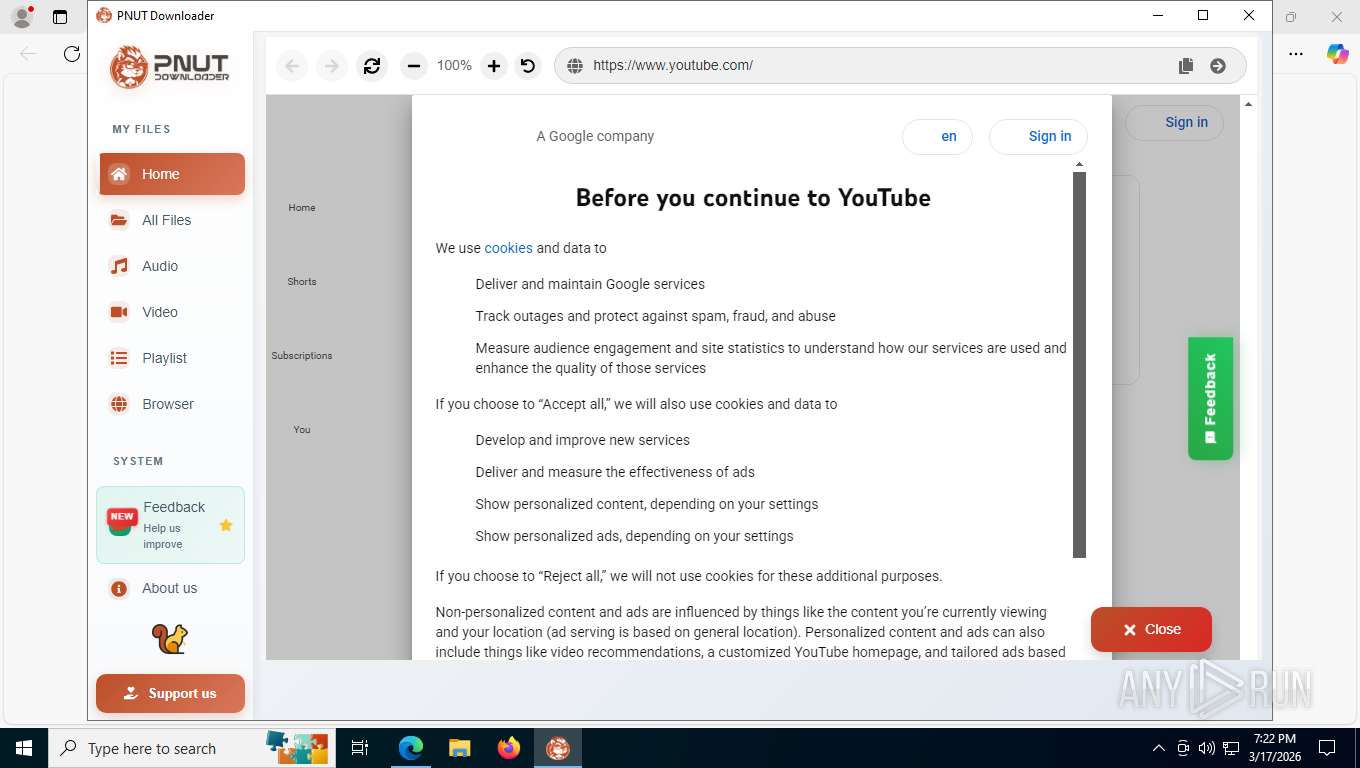Follow the cookies link
The width and height of the screenshot is (1360, 768).
[x=509, y=248]
